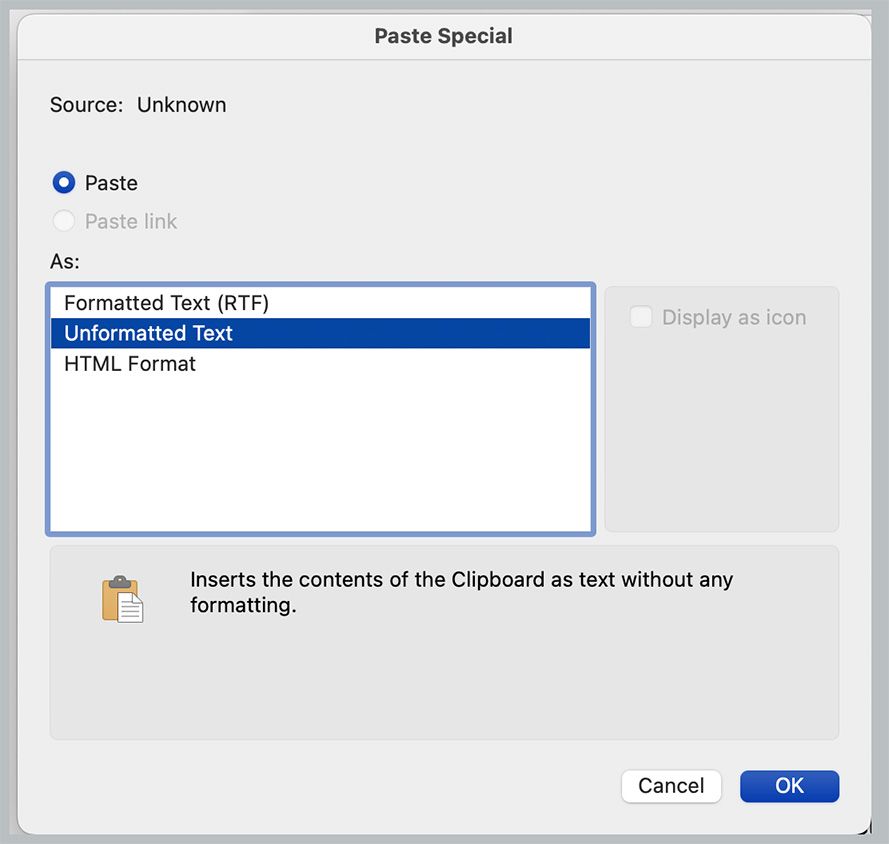Enable the Display as icon checkbox
This screenshot has height=844, width=889.
(x=640, y=317)
